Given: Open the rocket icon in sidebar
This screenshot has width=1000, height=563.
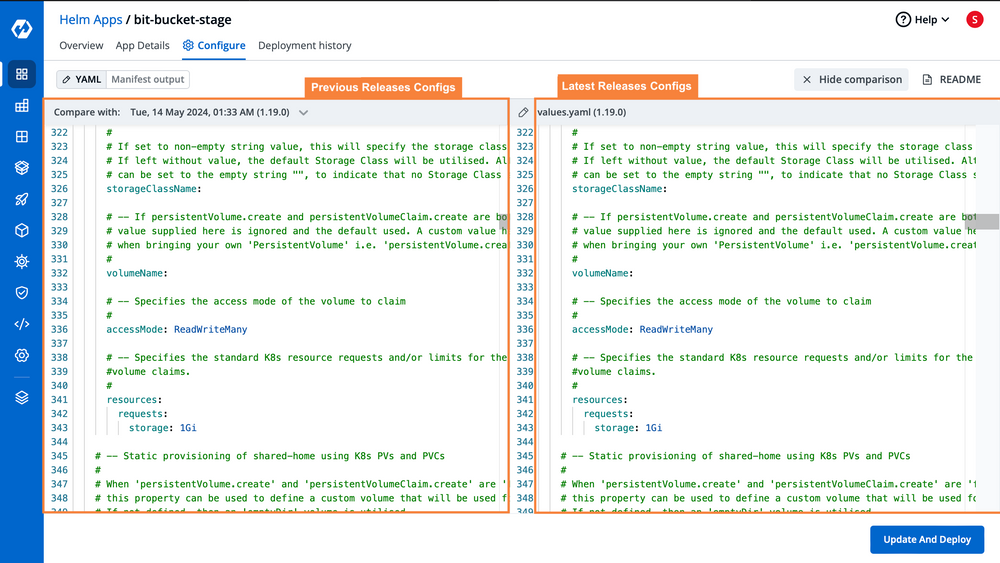Looking at the screenshot, I should click(x=21, y=199).
